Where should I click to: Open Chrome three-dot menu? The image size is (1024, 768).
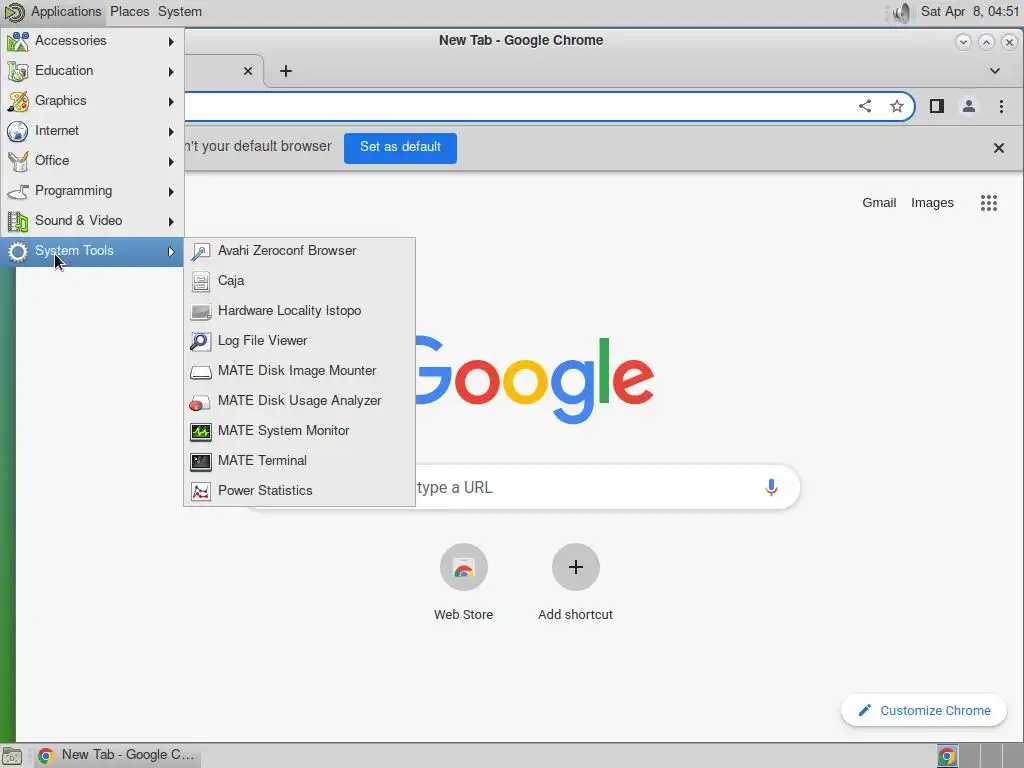[1001, 106]
